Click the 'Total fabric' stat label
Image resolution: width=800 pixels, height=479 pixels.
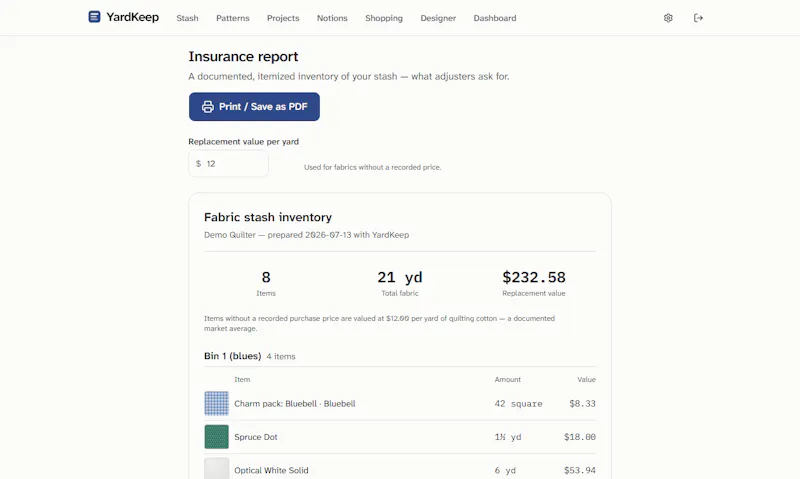[399, 293]
